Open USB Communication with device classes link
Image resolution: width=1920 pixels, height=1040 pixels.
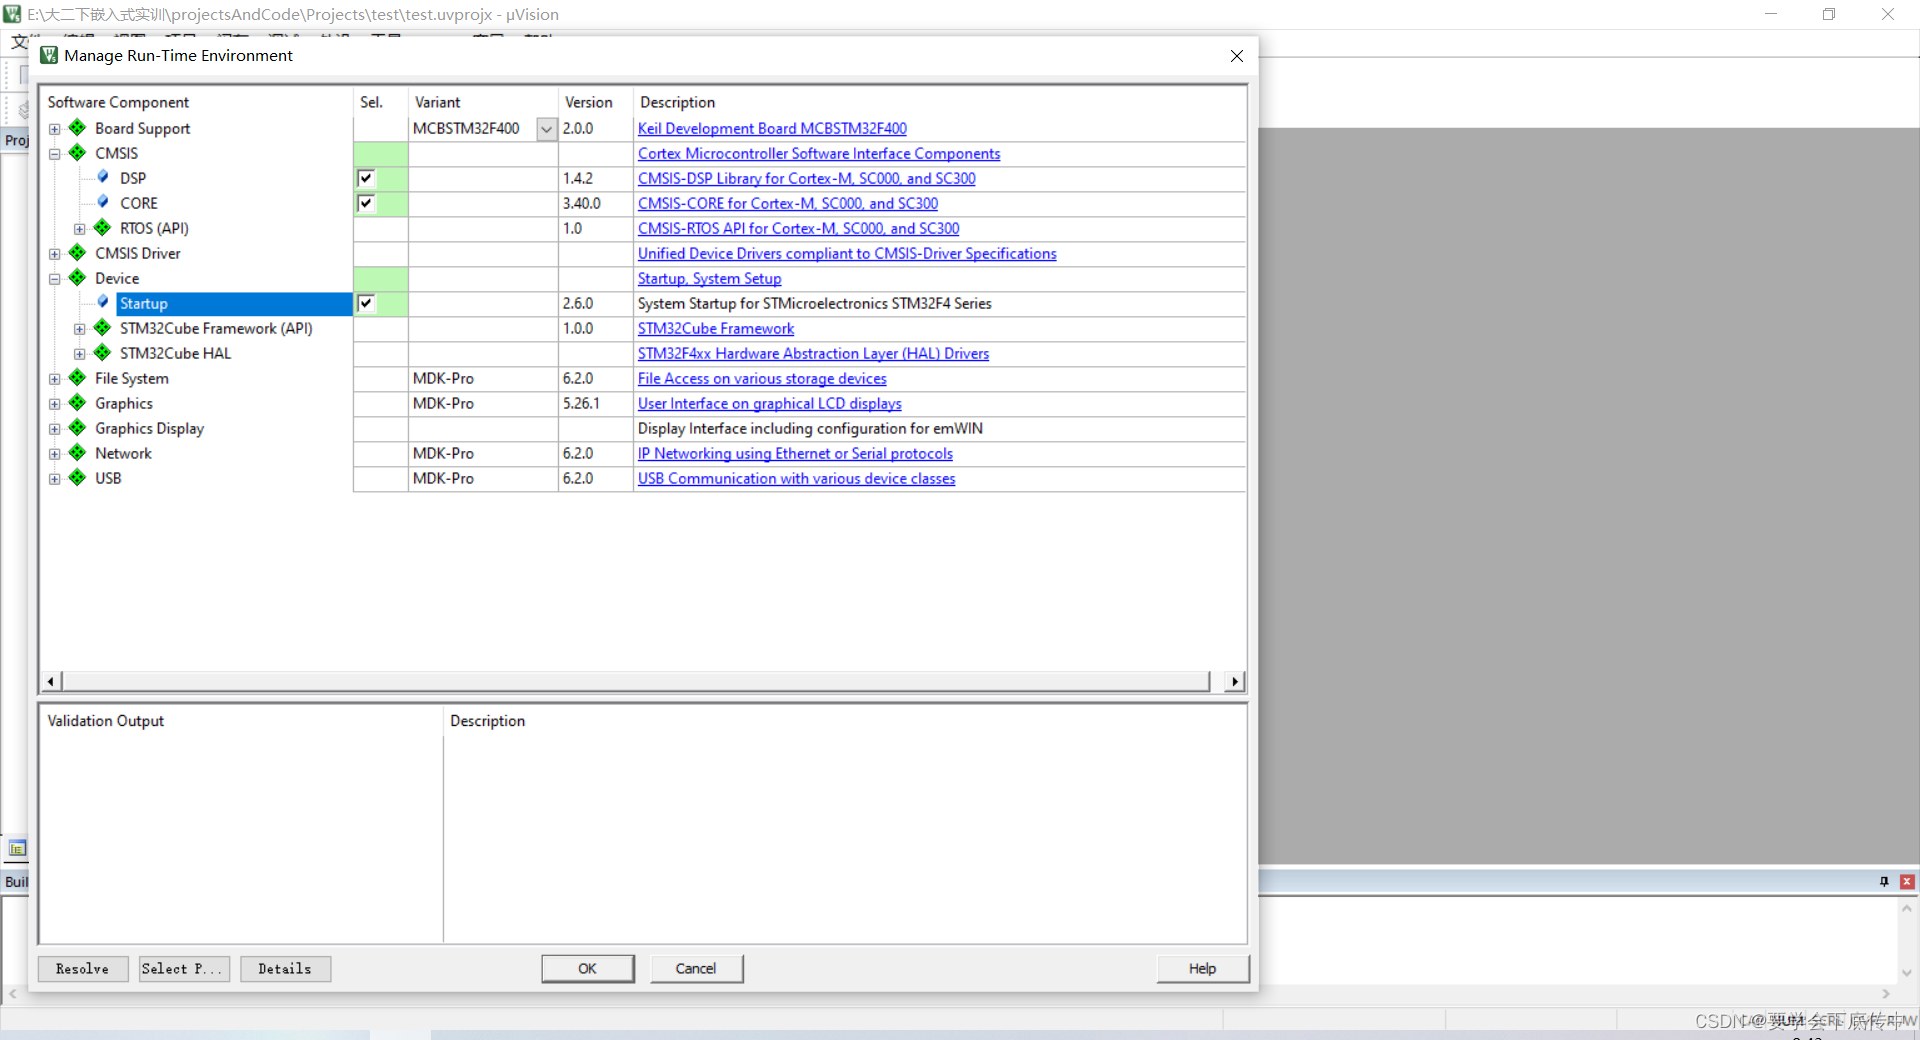tap(797, 478)
